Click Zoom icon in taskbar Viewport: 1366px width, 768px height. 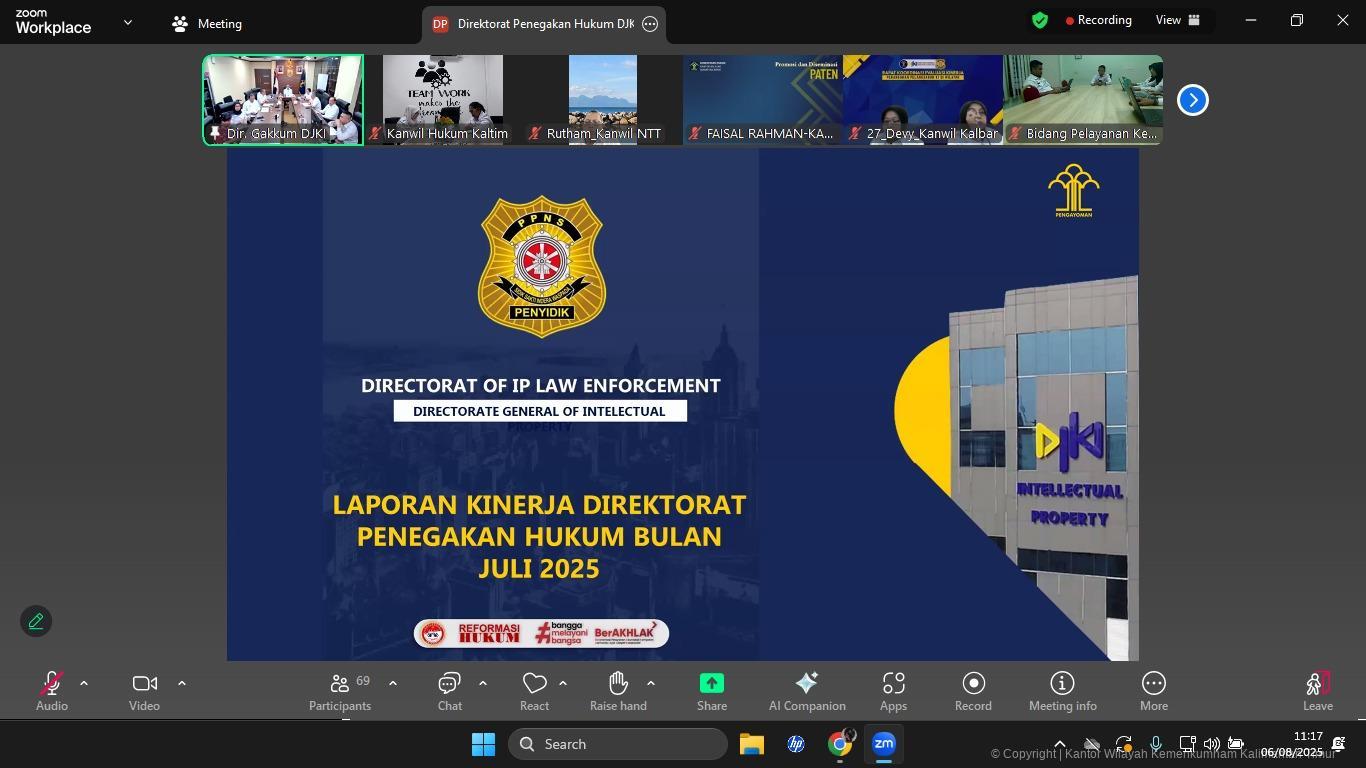[x=884, y=744]
